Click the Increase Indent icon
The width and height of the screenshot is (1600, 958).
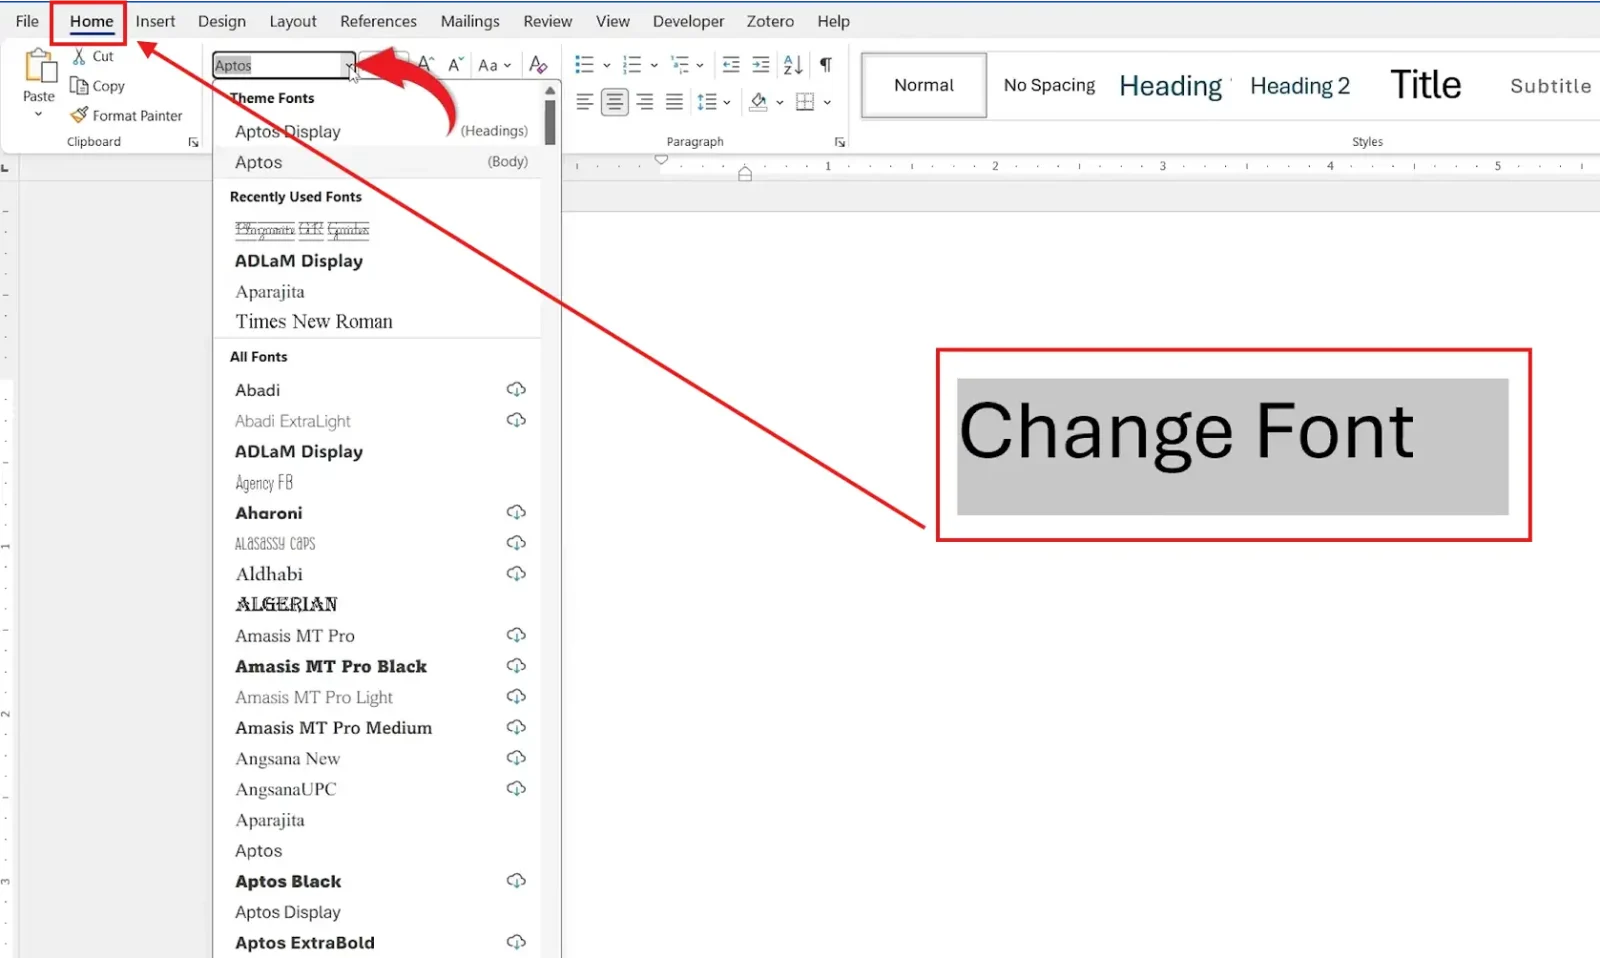pyautogui.click(x=761, y=65)
